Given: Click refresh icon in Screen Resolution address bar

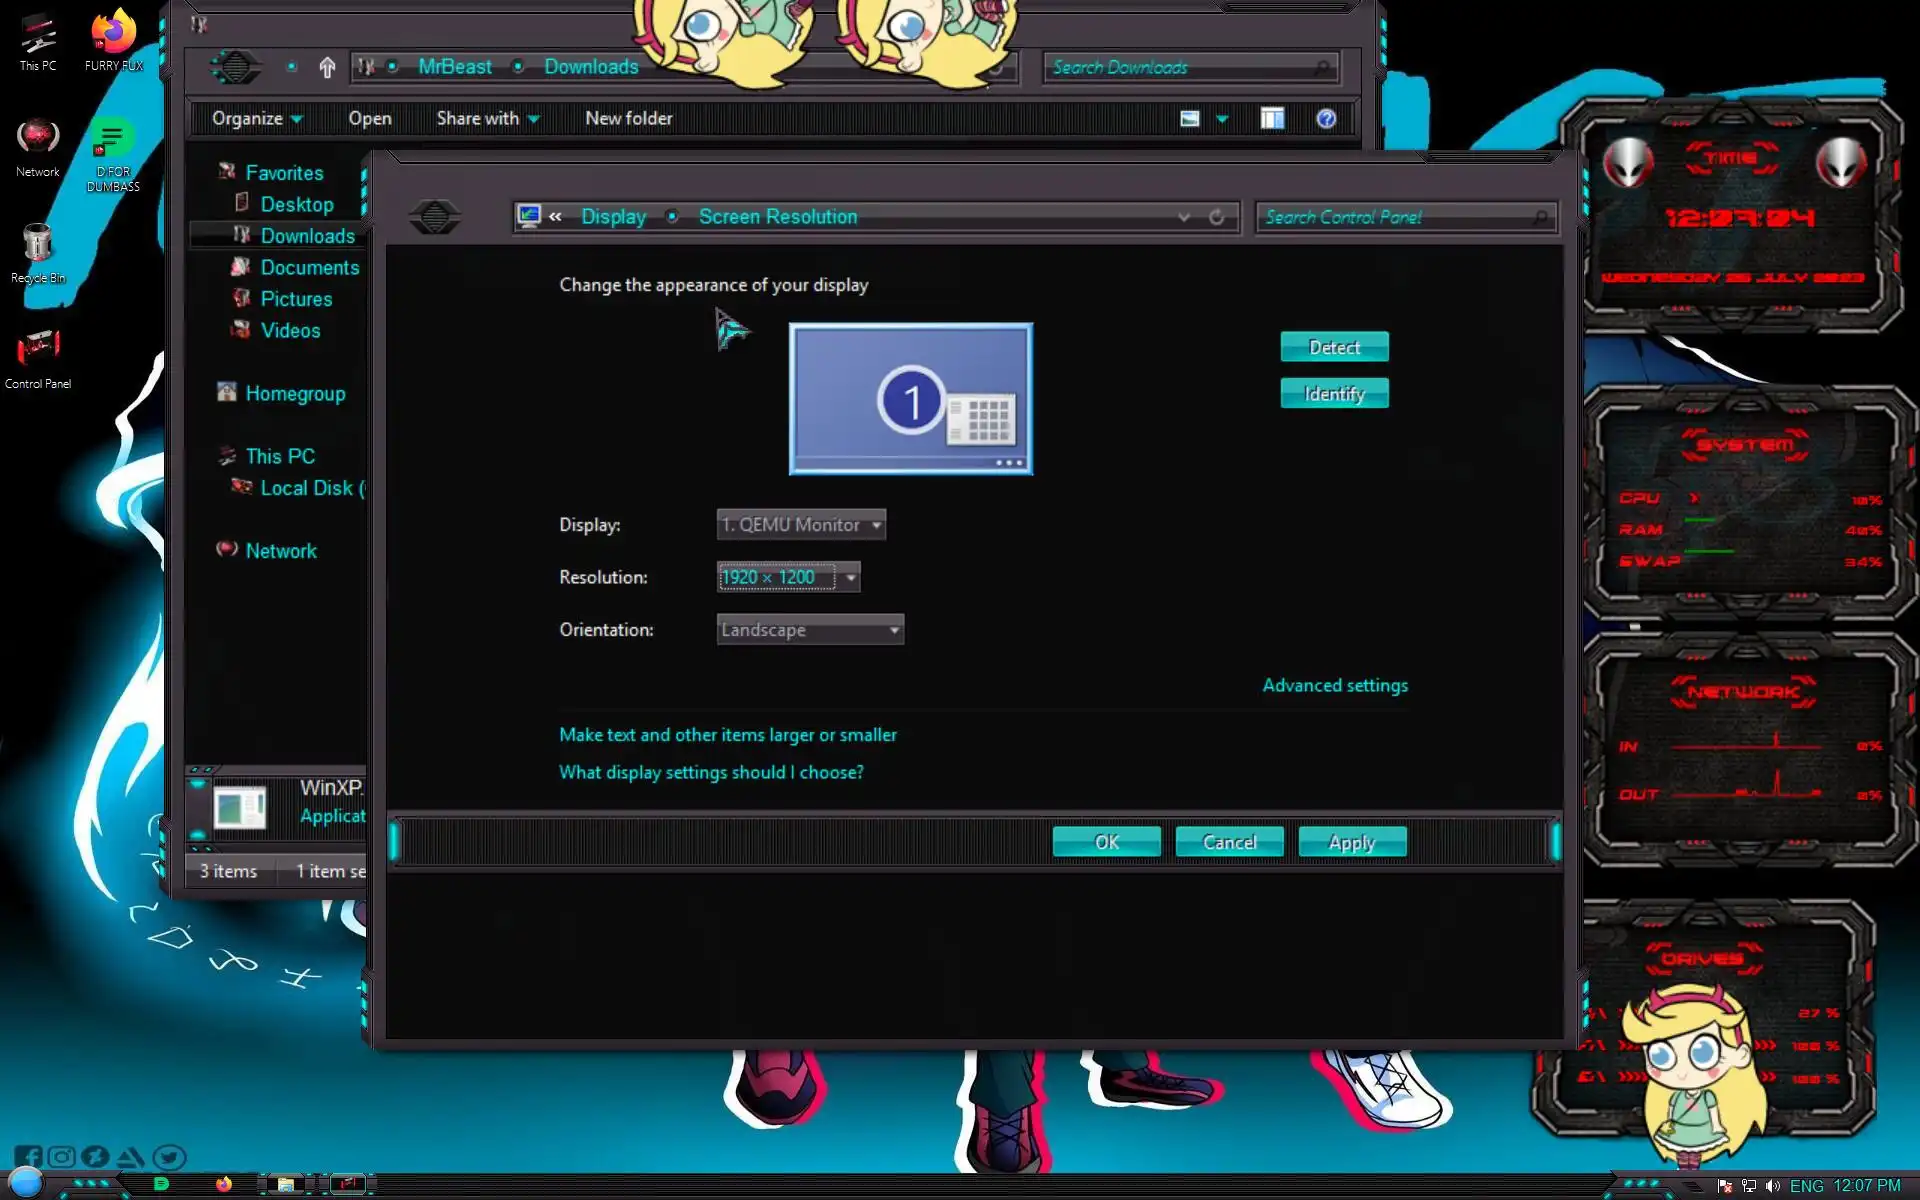Looking at the screenshot, I should (1216, 217).
